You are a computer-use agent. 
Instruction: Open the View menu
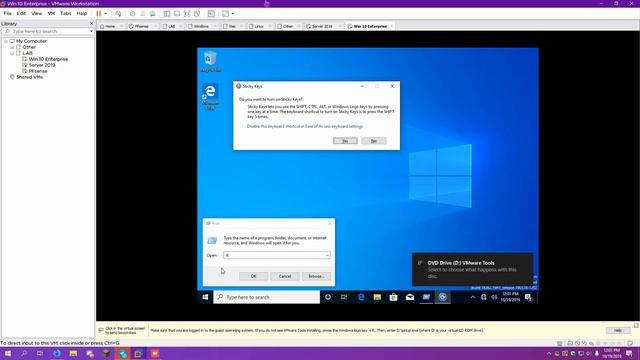[36, 13]
